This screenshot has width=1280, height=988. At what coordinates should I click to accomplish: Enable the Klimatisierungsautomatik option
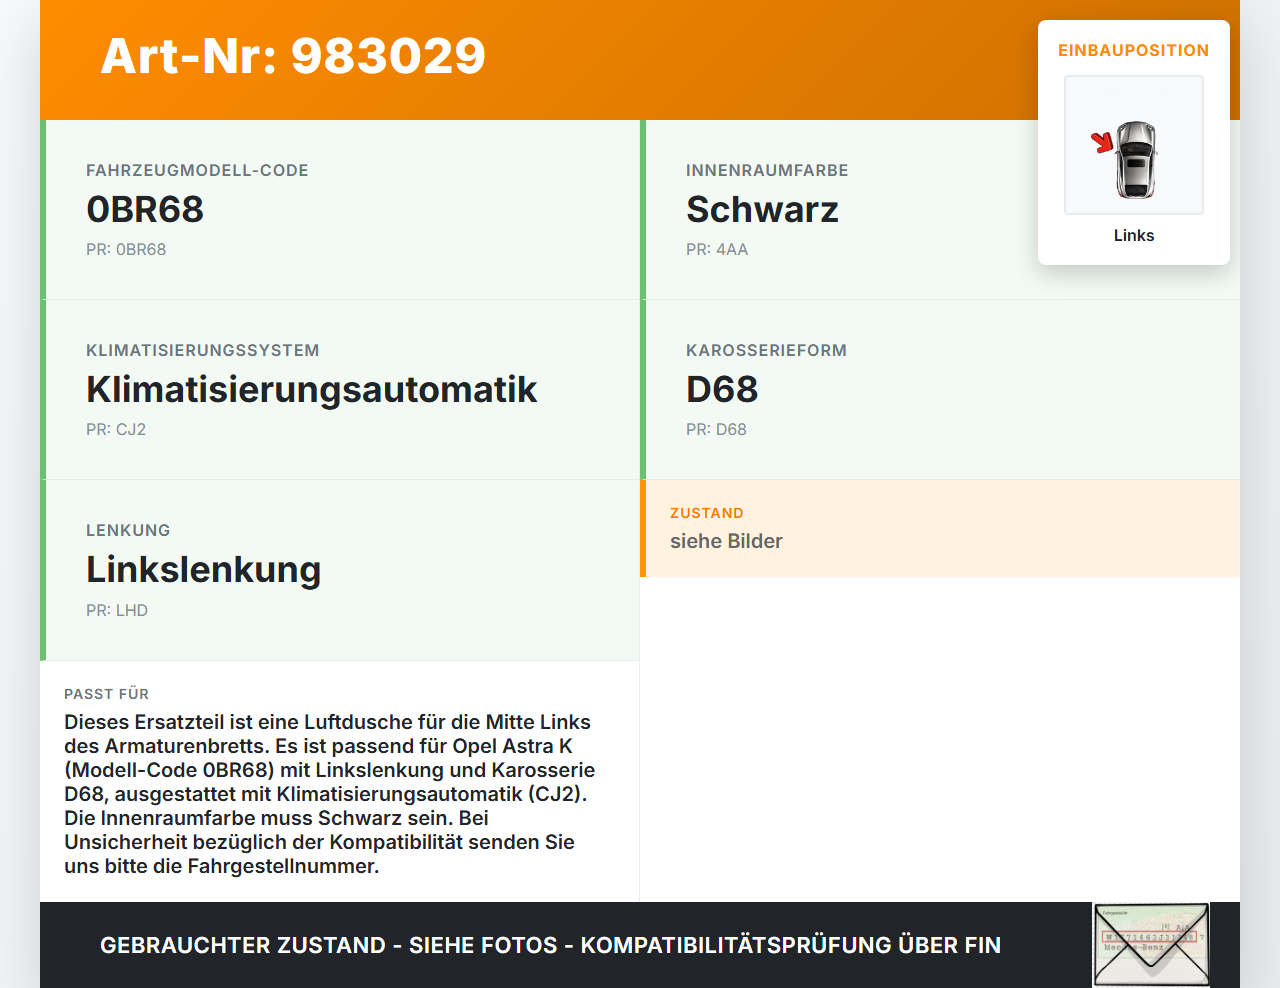click(x=312, y=390)
